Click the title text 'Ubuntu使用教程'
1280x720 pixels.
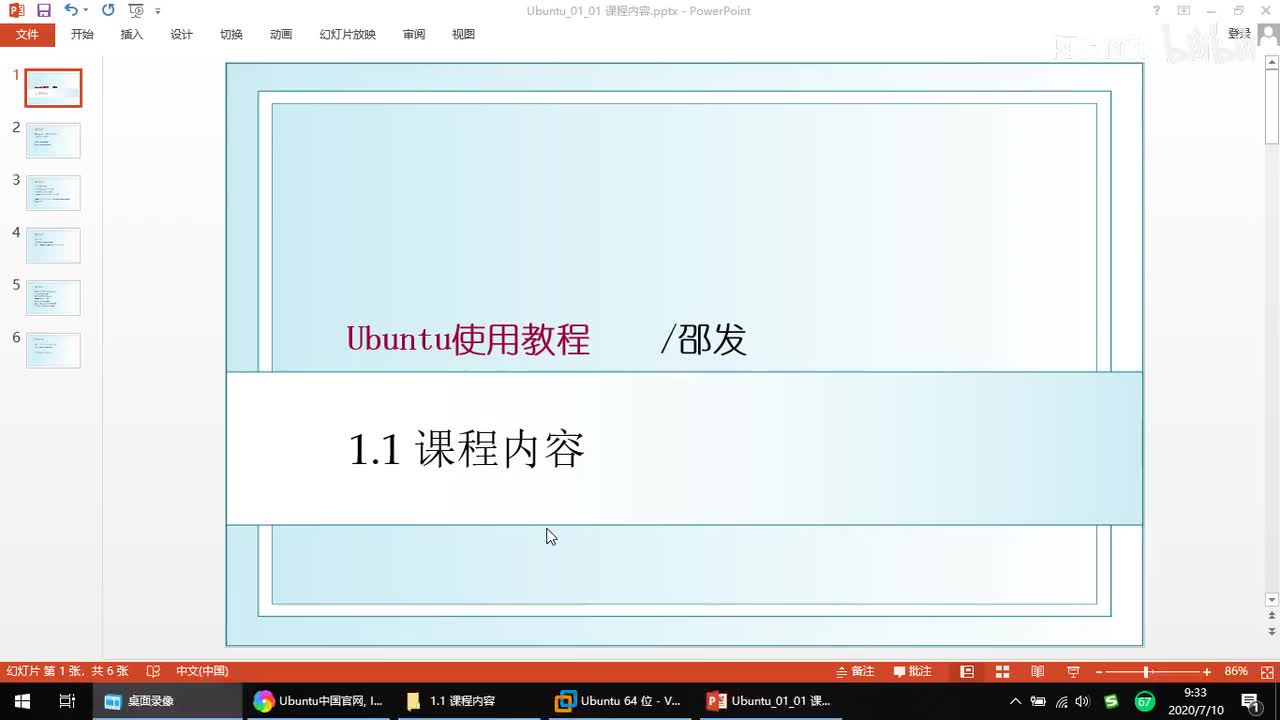pyautogui.click(x=468, y=340)
